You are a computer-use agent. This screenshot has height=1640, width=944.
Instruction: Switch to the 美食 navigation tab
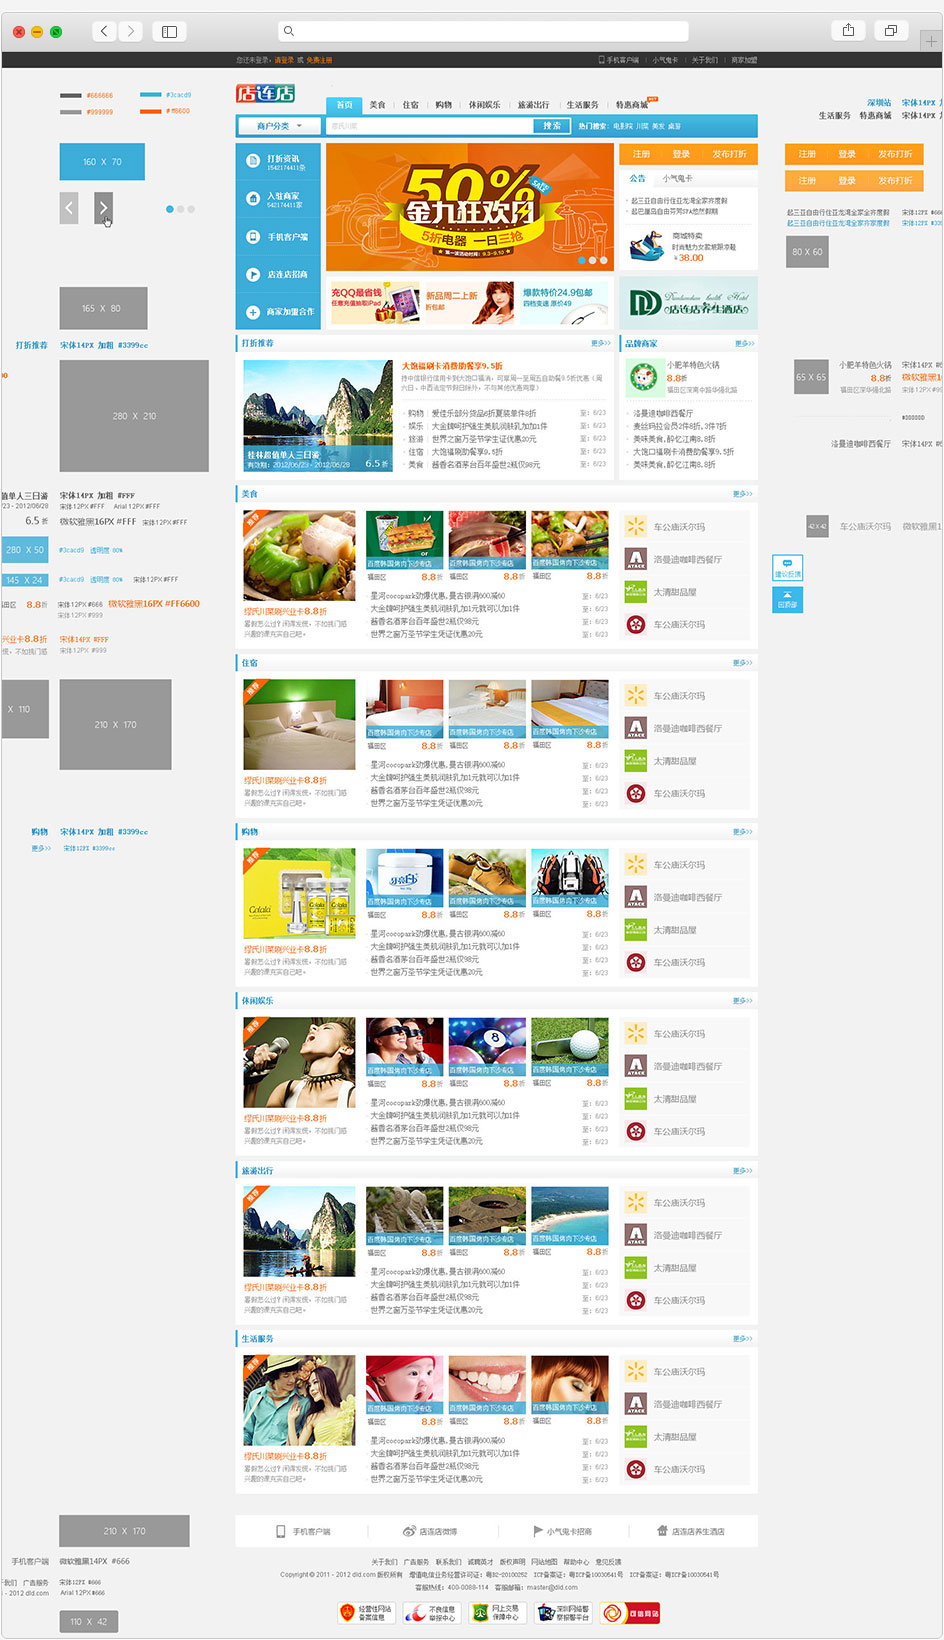[x=377, y=105]
